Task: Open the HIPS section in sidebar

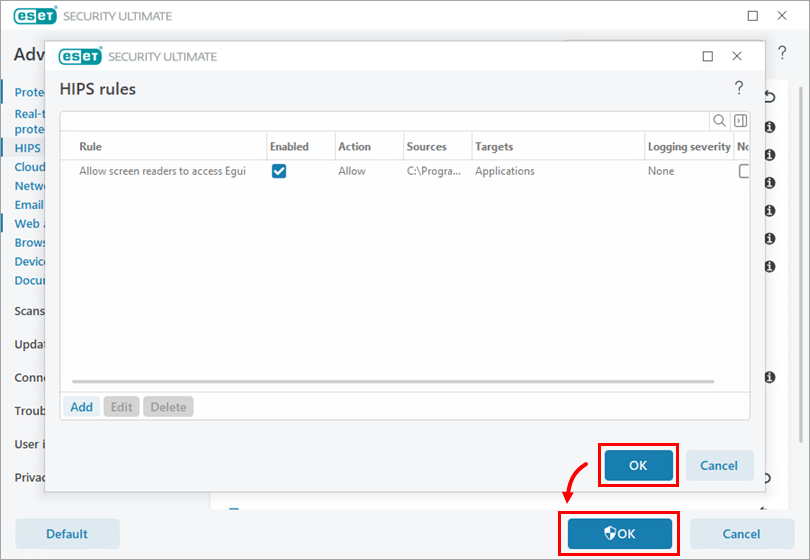Action: [27, 148]
